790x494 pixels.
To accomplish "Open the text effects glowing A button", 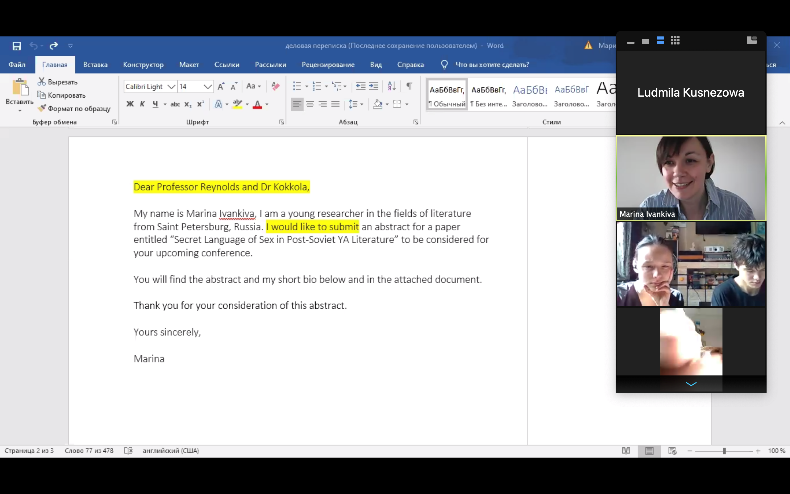I will point(219,104).
